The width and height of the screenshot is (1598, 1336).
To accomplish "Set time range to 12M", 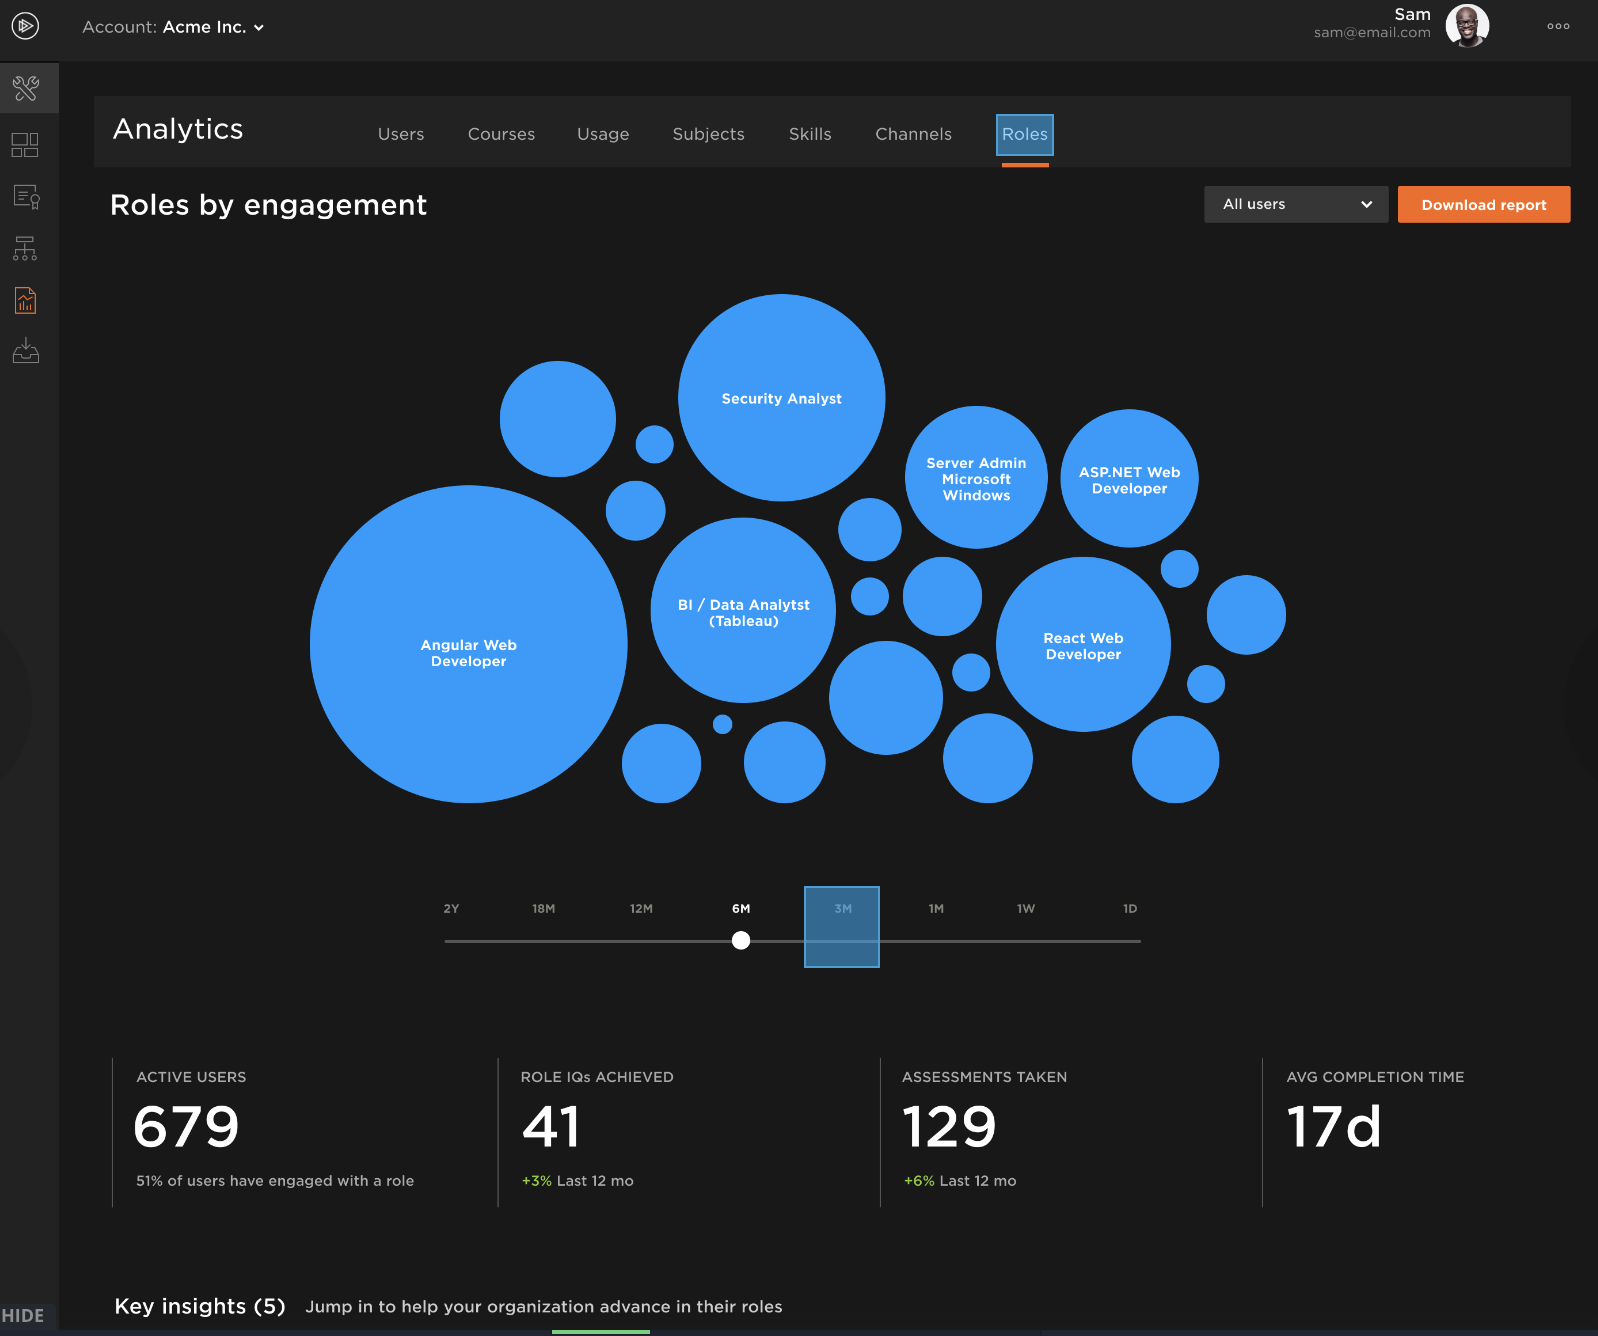I will (x=641, y=909).
